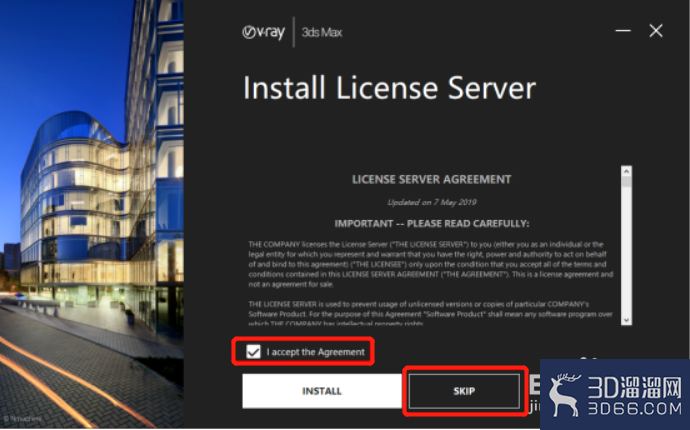Click the scrollbar up arrow in agreement
Image resolution: width=690 pixels, height=430 pixels.
tap(627, 170)
